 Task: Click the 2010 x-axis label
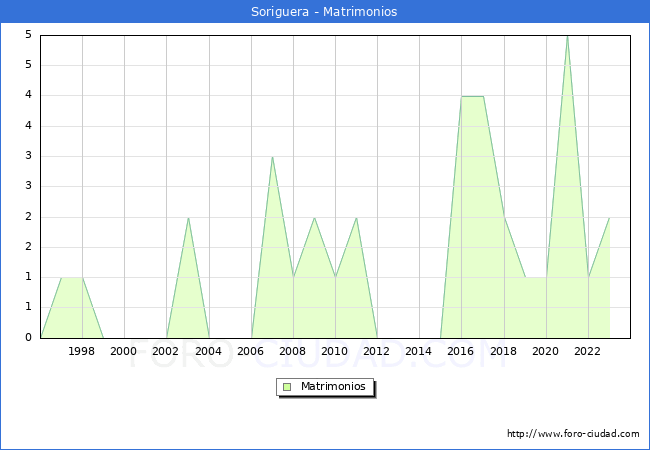point(335,351)
